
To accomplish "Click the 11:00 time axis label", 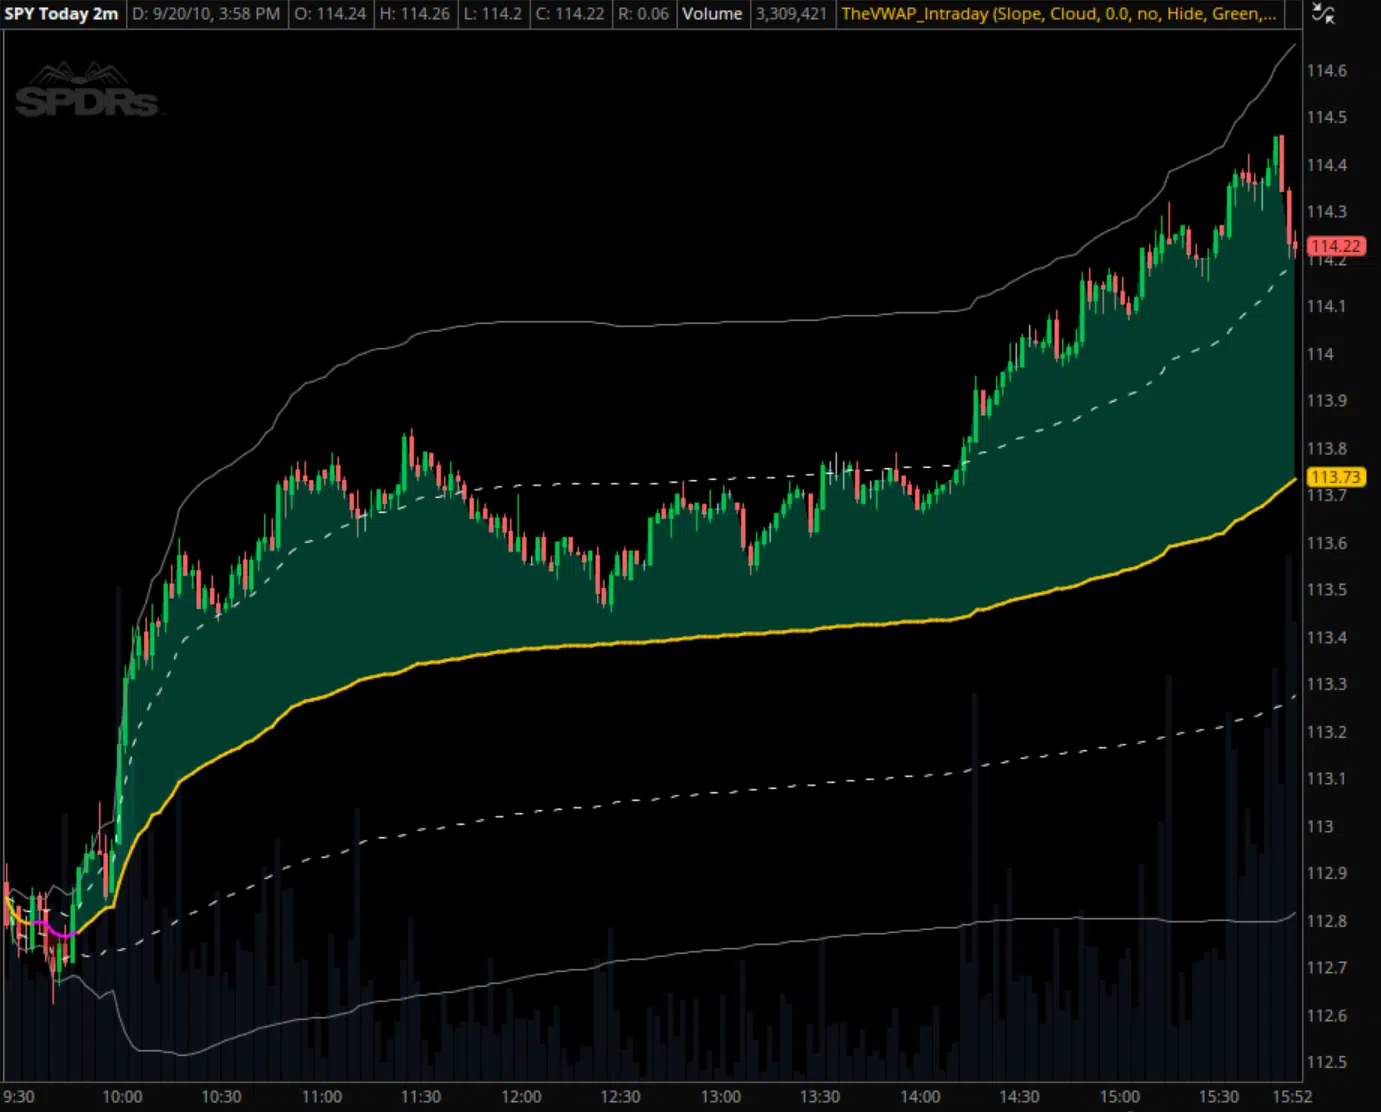I will 321,1097.
